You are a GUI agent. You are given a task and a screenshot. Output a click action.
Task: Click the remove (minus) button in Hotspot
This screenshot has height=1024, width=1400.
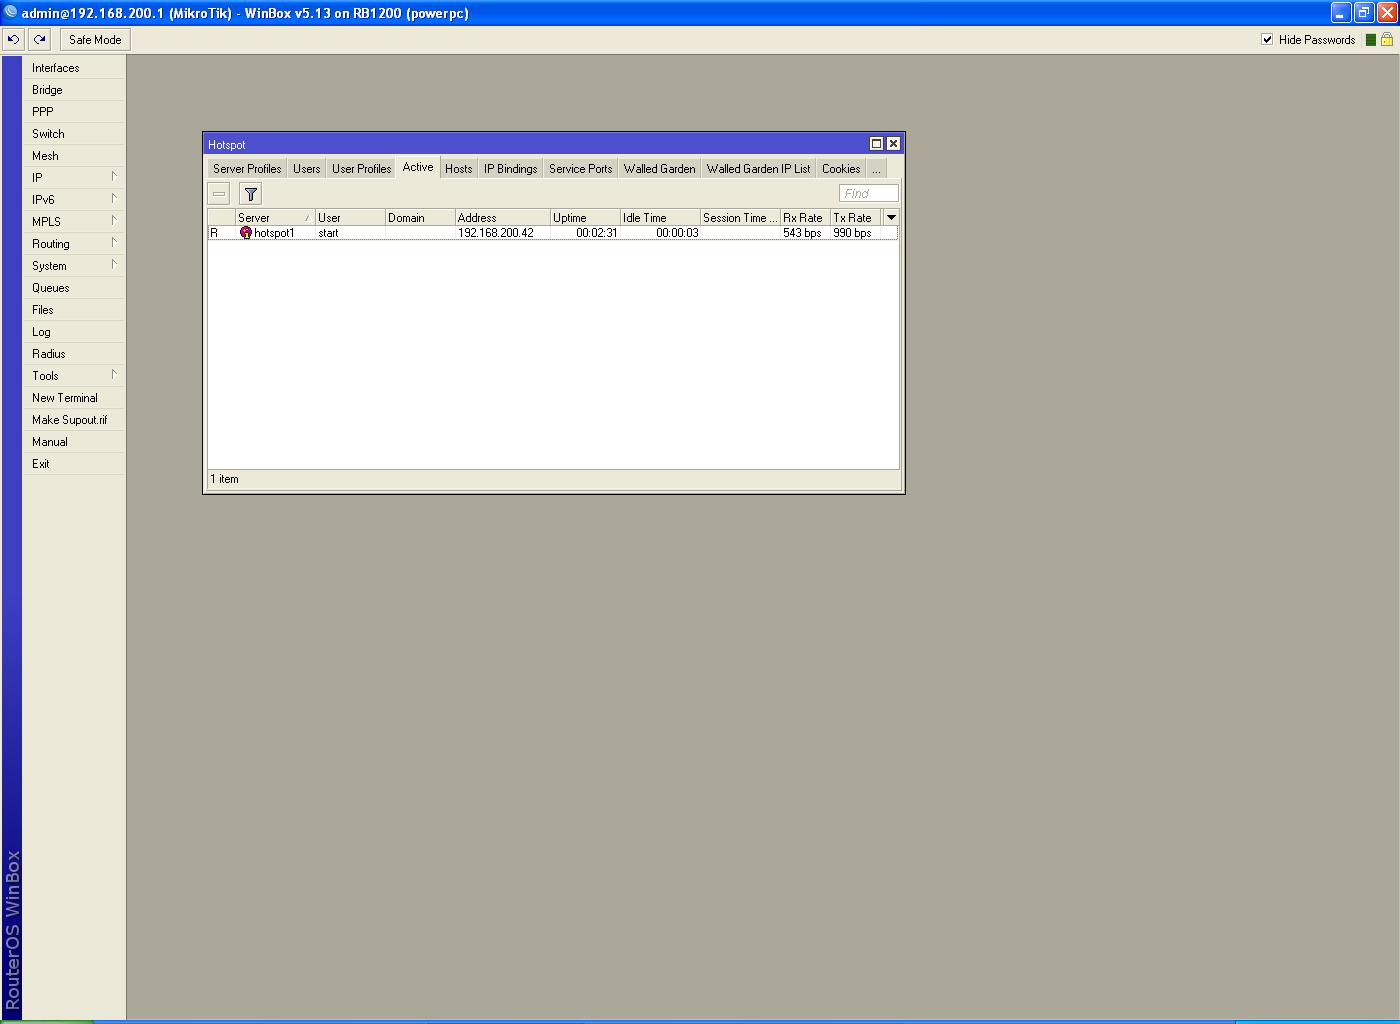point(219,194)
